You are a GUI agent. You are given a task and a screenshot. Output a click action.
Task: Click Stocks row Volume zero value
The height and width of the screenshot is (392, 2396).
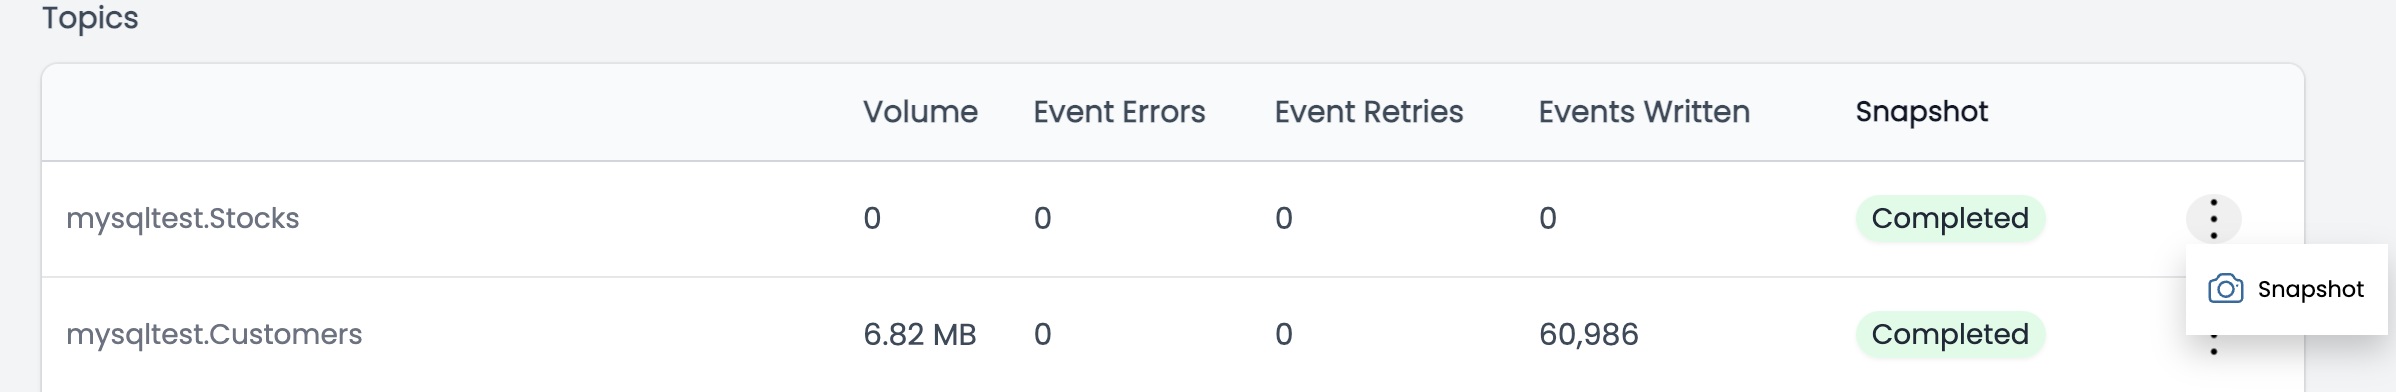[872, 219]
